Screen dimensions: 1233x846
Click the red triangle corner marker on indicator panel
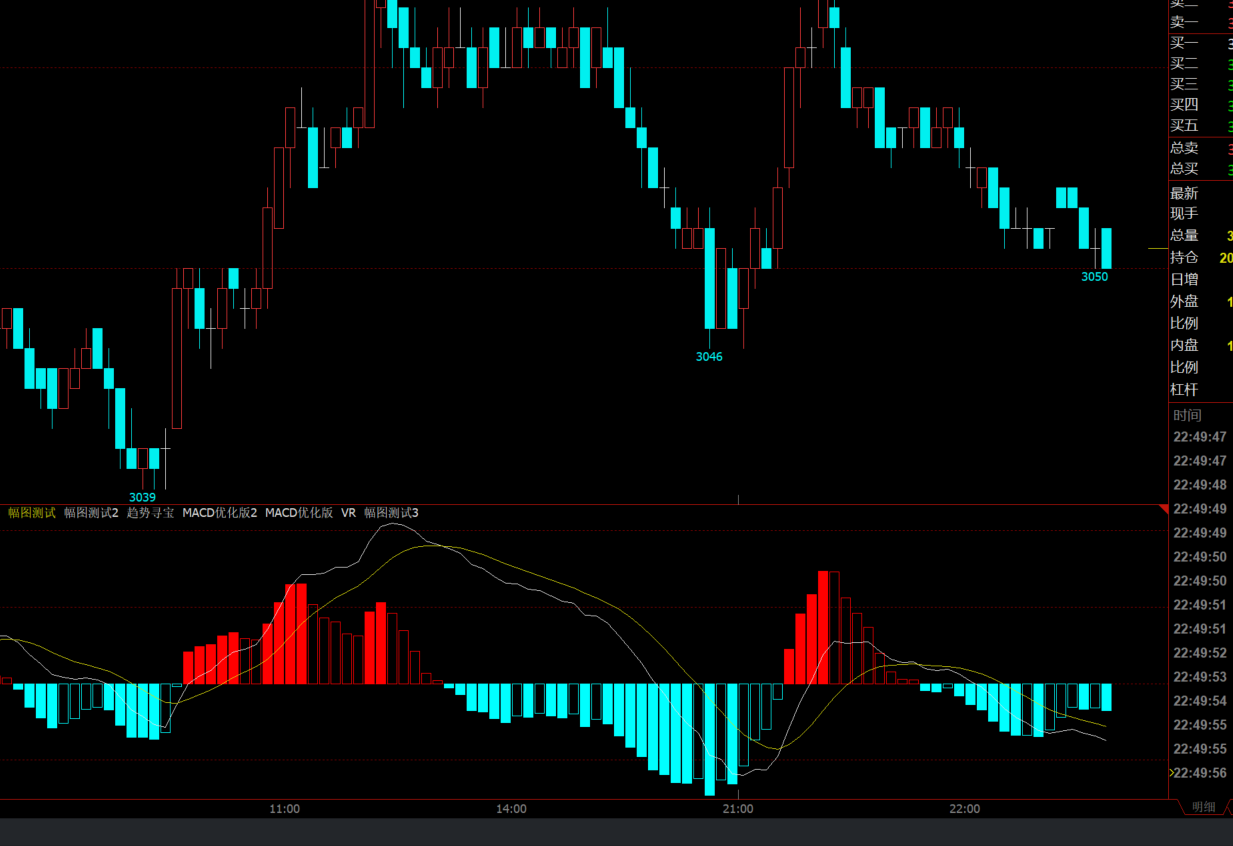[1163, 510]
